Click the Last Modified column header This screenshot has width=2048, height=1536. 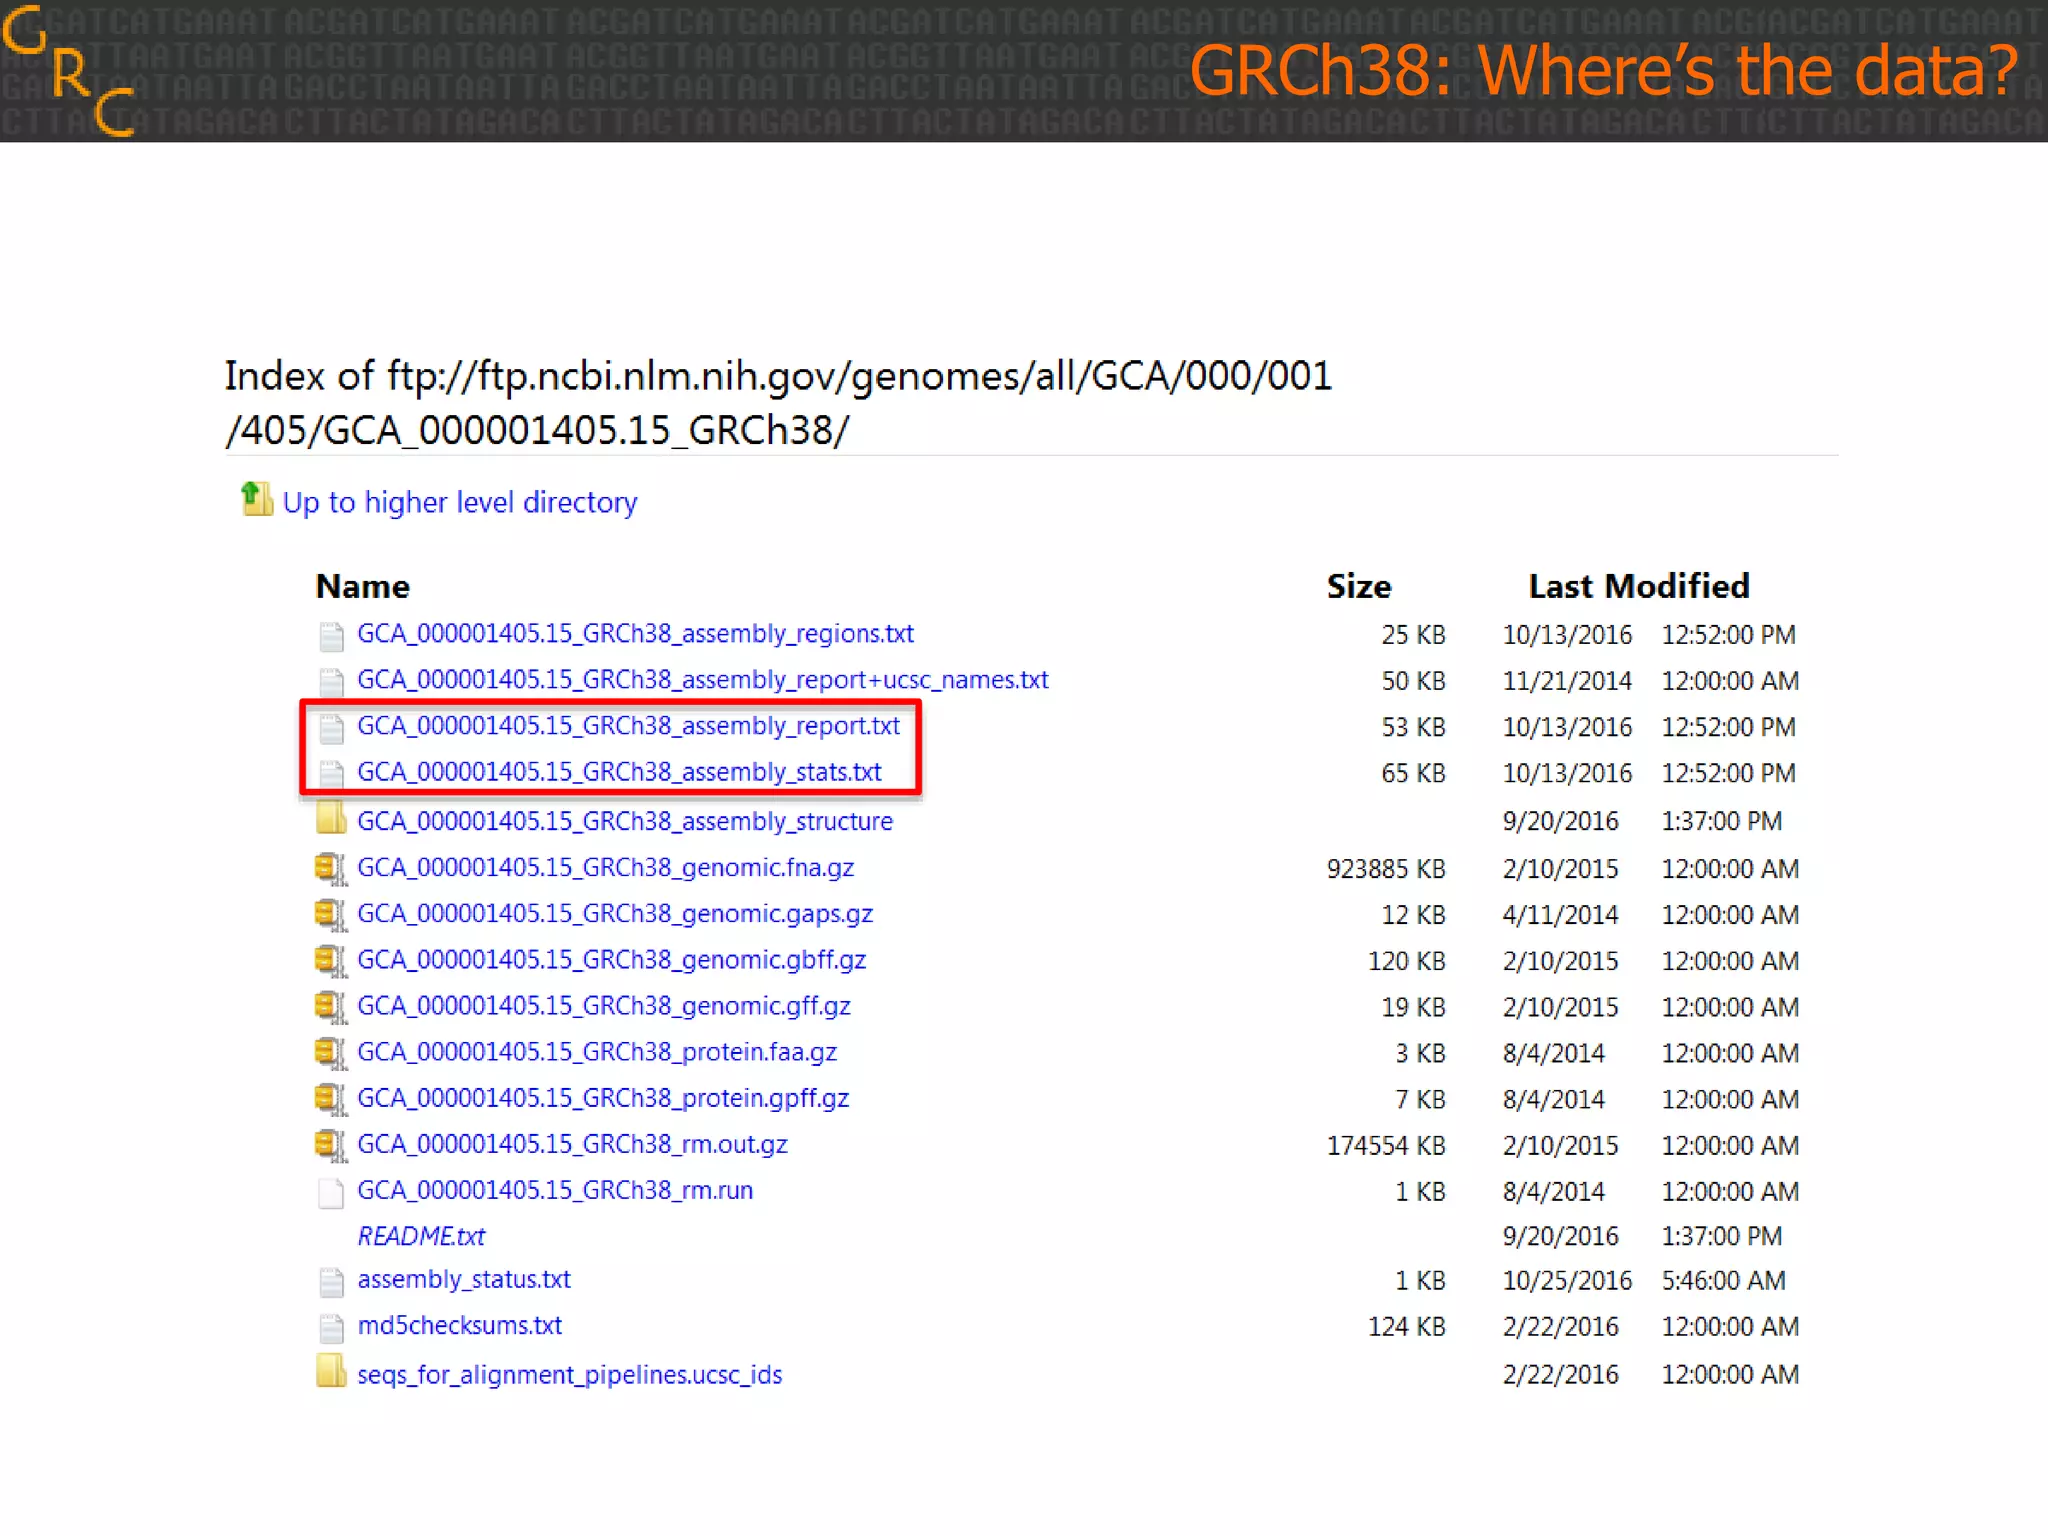pos(1639,586)
